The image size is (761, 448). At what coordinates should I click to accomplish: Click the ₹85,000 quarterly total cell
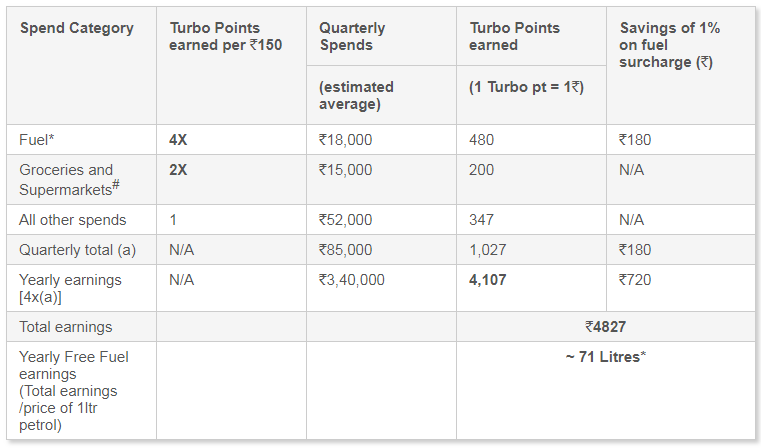point(346,250)
